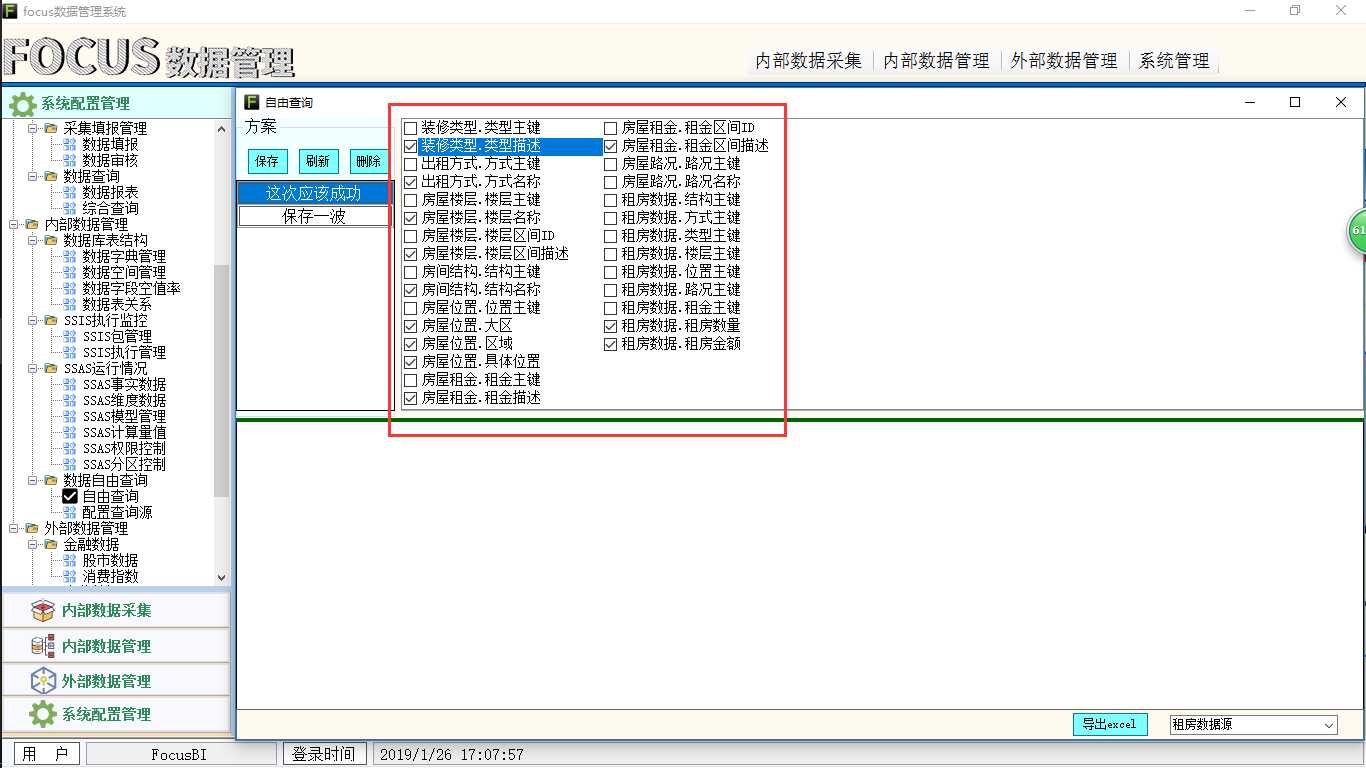
Task: Enable 房屋路况.路况名称 checkbox
Action: [x=611, y=182]
